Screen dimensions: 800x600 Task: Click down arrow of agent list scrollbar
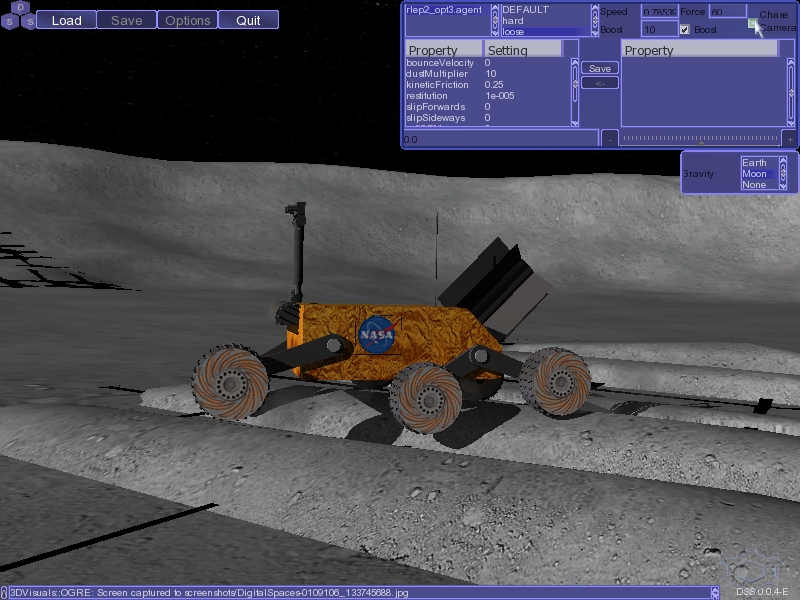pos(494,33)
